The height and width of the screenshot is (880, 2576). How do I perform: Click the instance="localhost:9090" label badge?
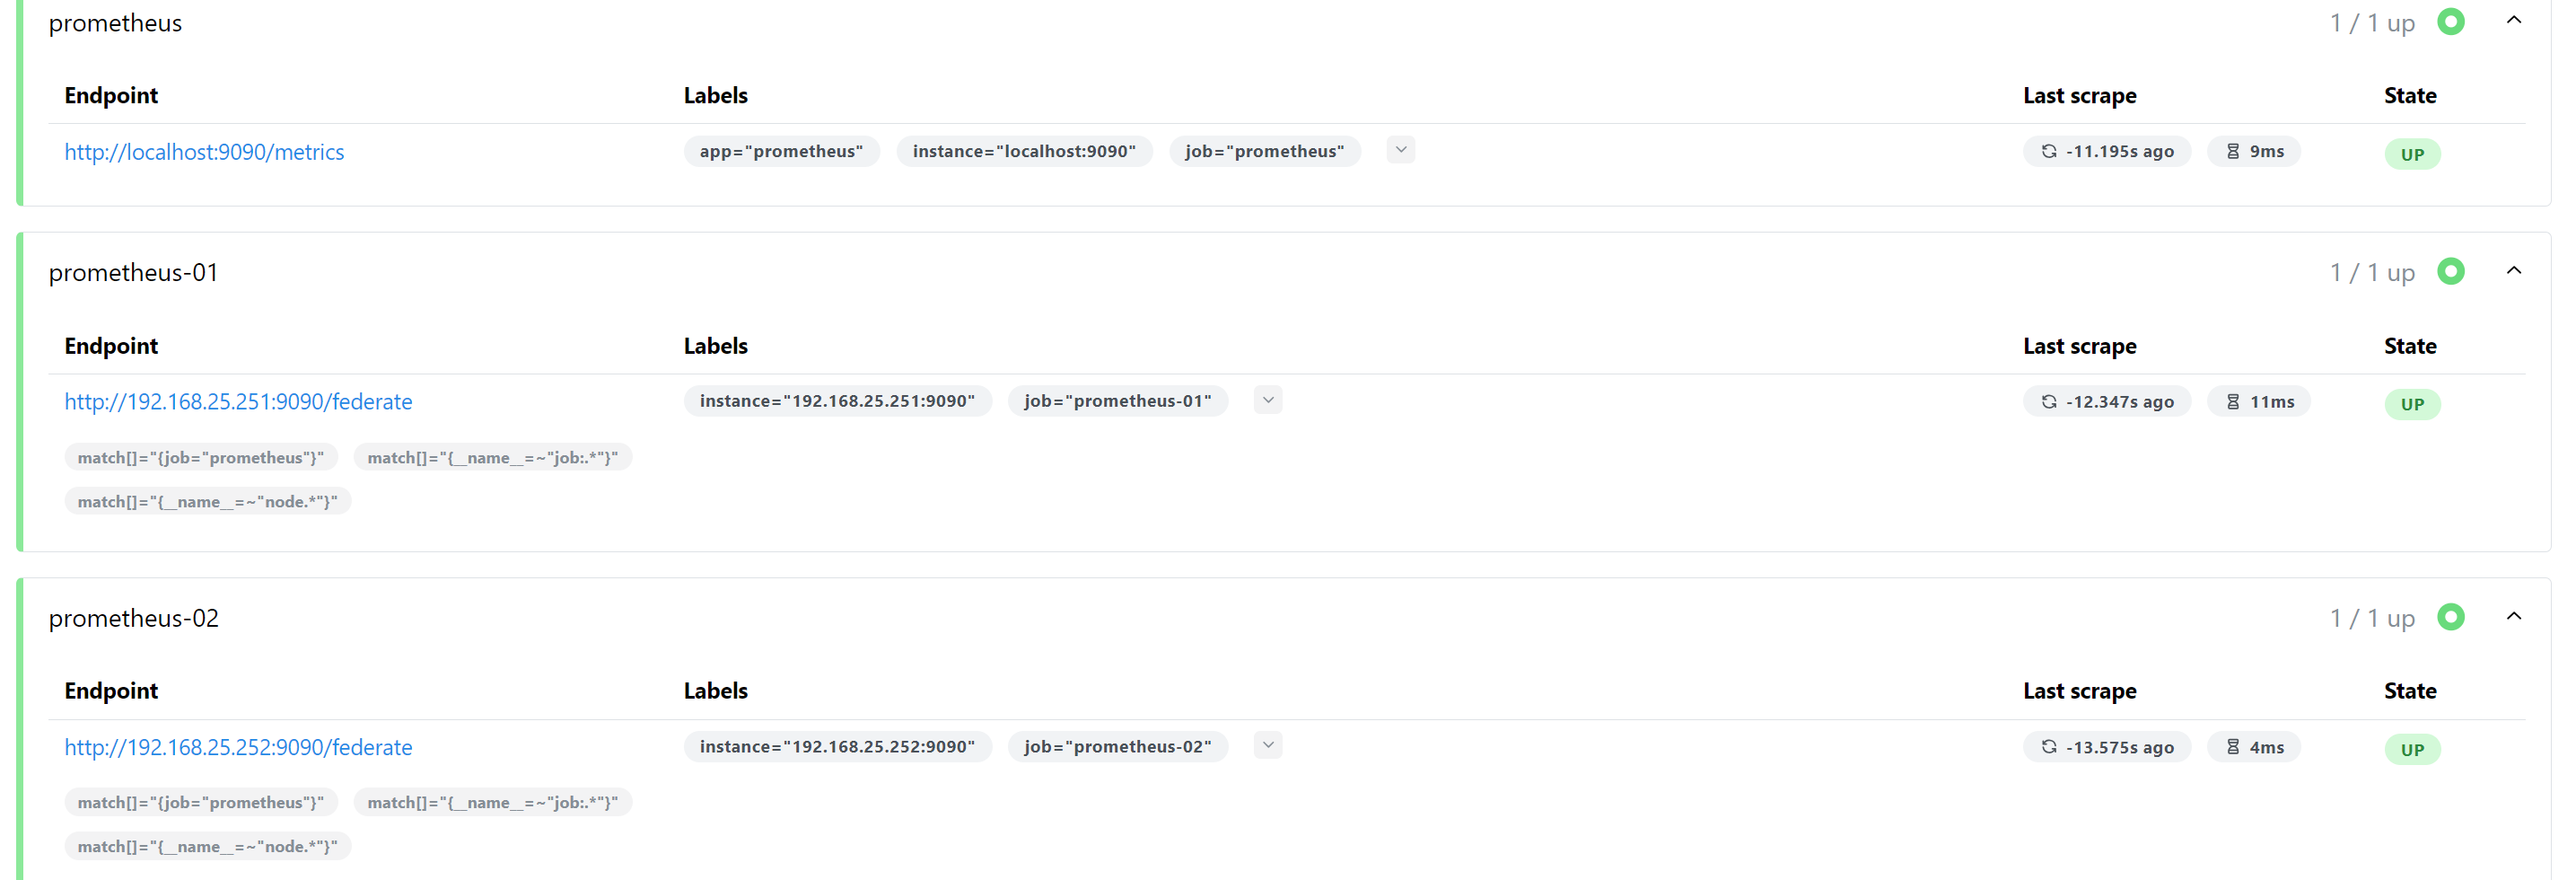1024,151
